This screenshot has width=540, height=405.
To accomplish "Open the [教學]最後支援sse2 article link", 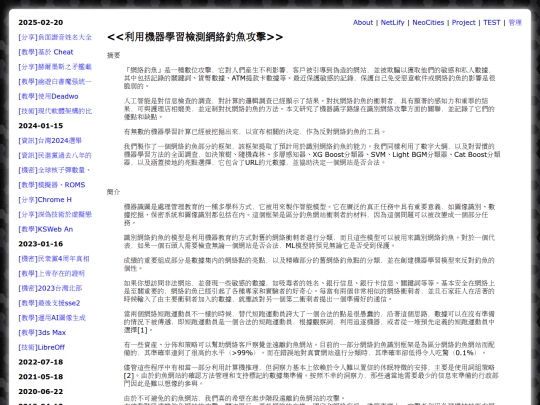I will pyautogui.click(x=49, y=303).
